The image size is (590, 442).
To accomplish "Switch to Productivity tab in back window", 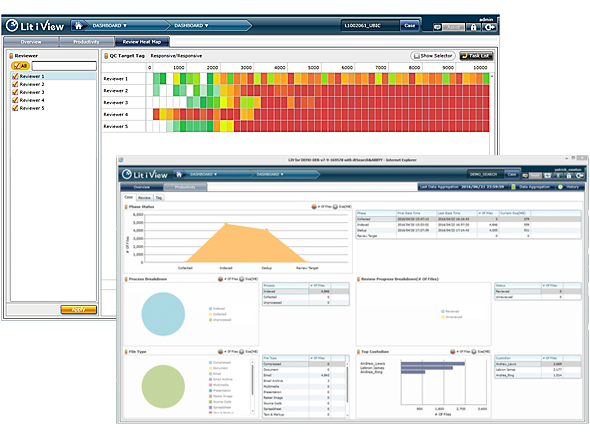I will 86,42.
